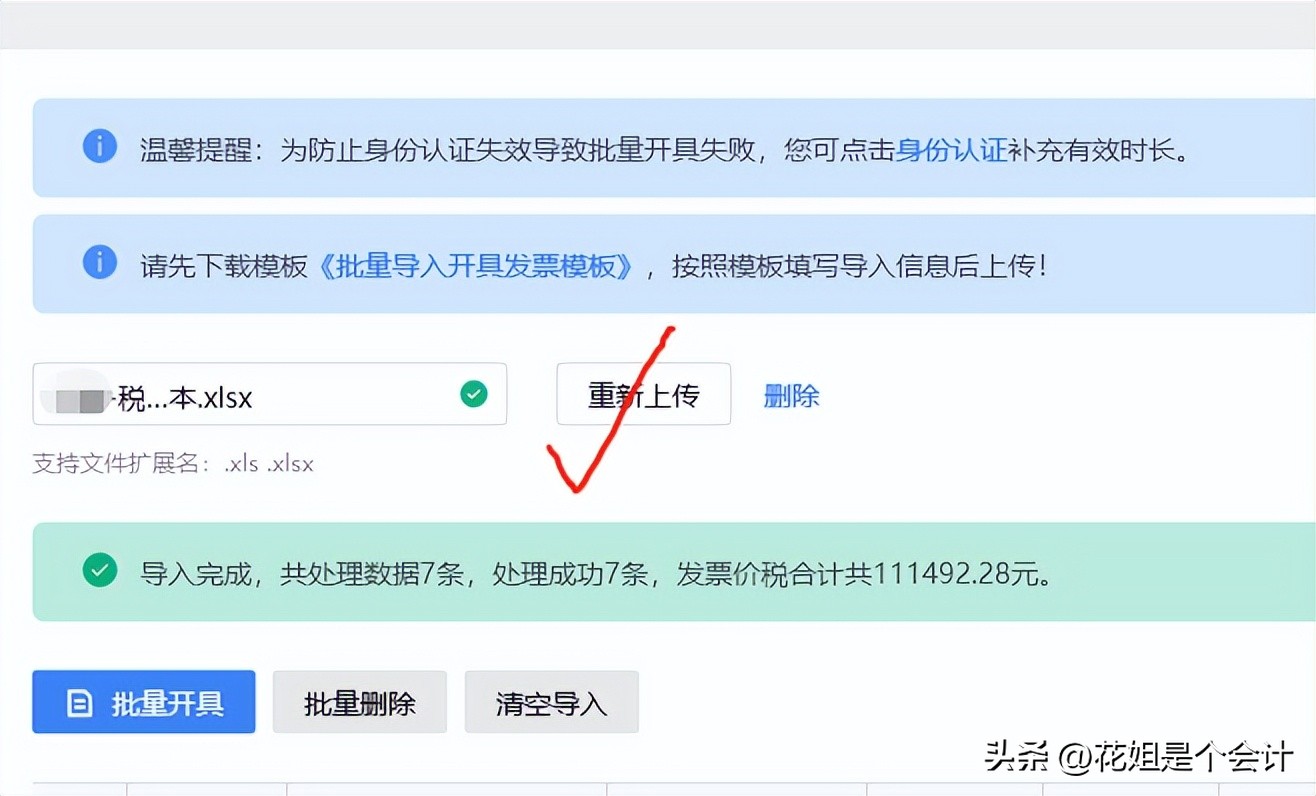Click the success checkmark in the green import banner
The width and height of the screenshot is (1316, 796).
point(99,571)
